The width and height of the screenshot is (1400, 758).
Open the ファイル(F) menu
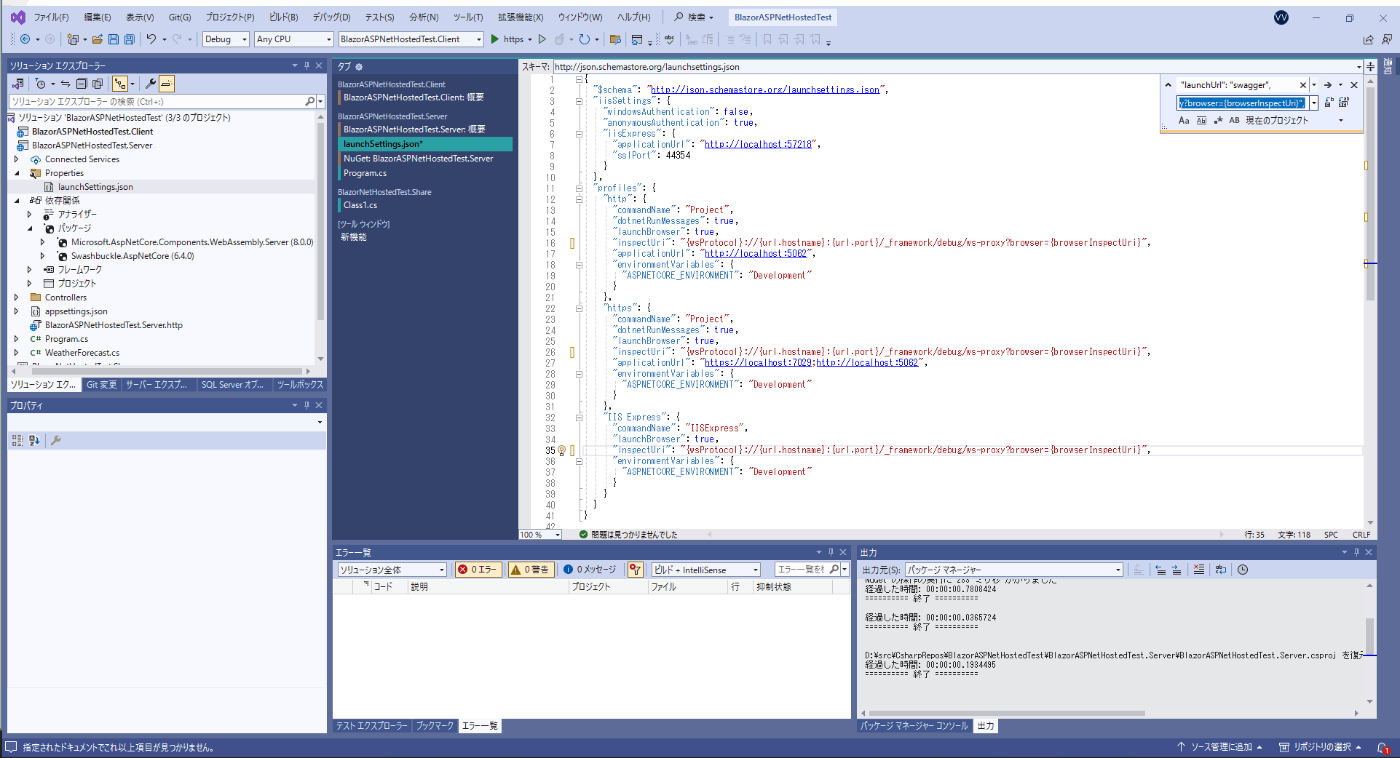51,17
